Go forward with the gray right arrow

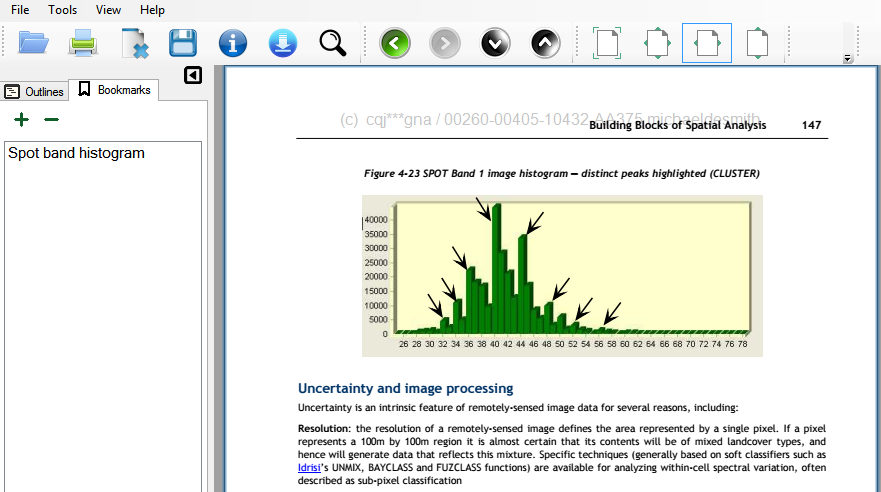[445, 43]
